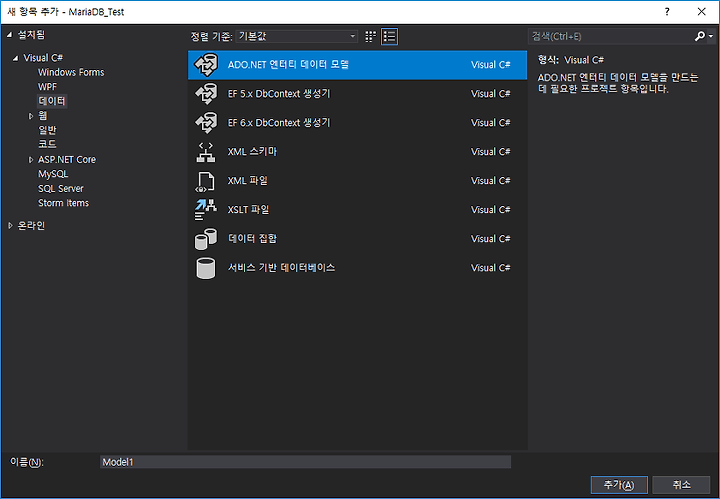Click the EF 5.x DbContext generator icon
This screenshot has height=499, width=720.
coord(206,94)
